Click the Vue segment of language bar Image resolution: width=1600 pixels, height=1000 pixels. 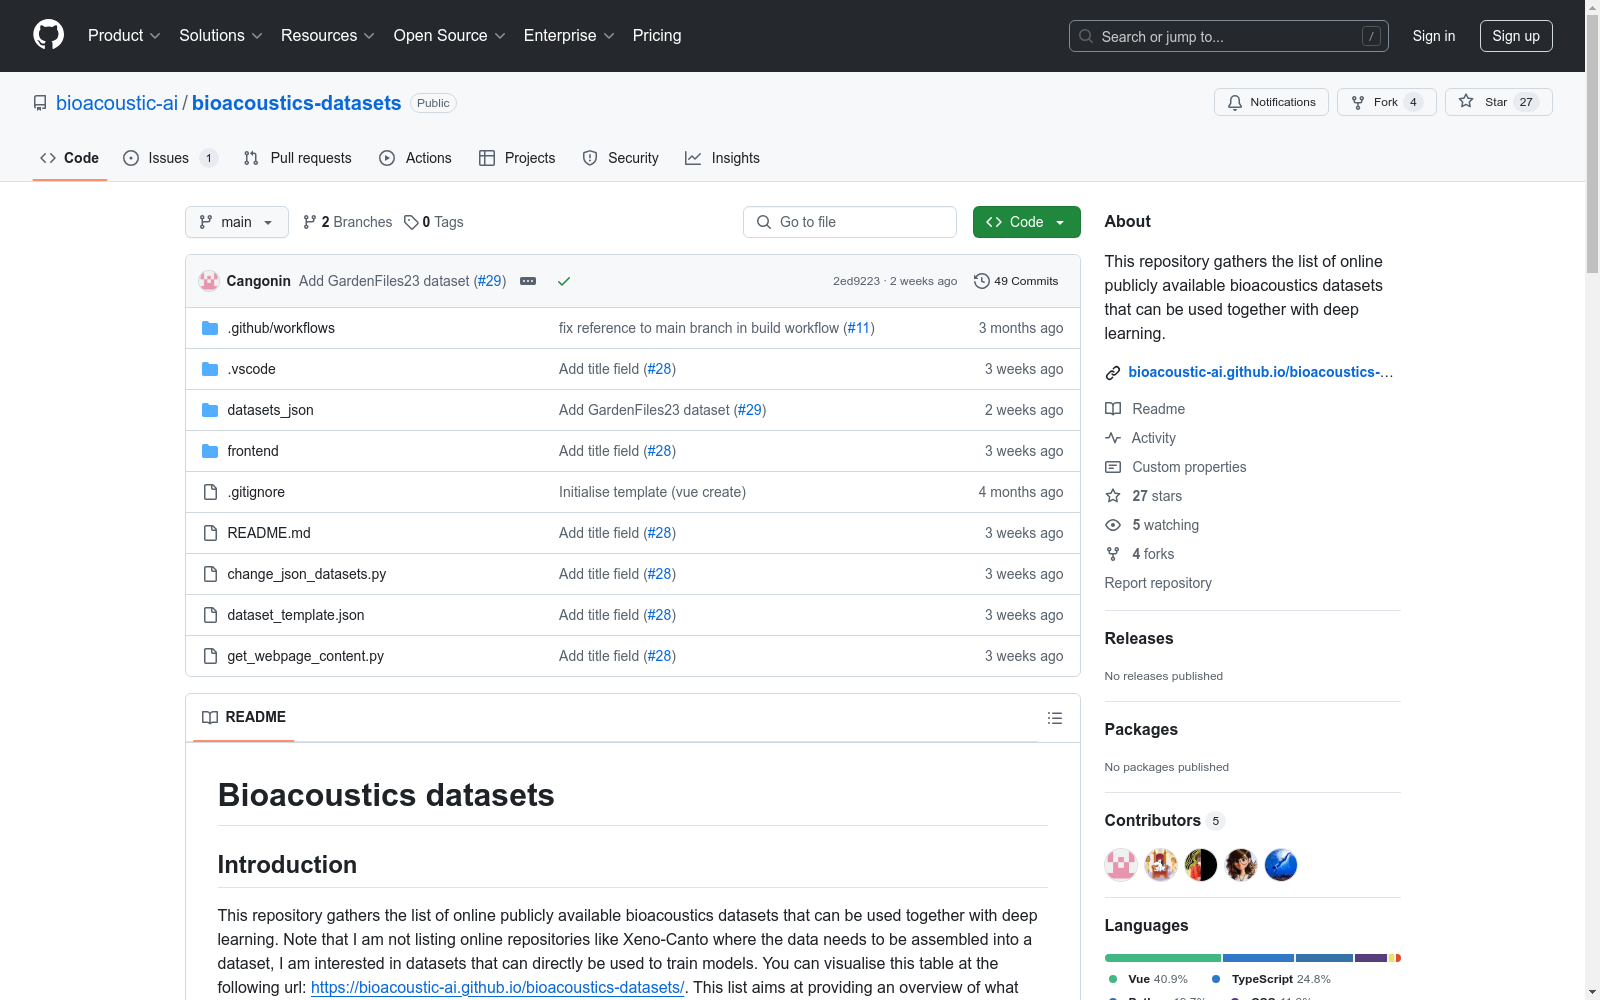[x=1163, y=958]
